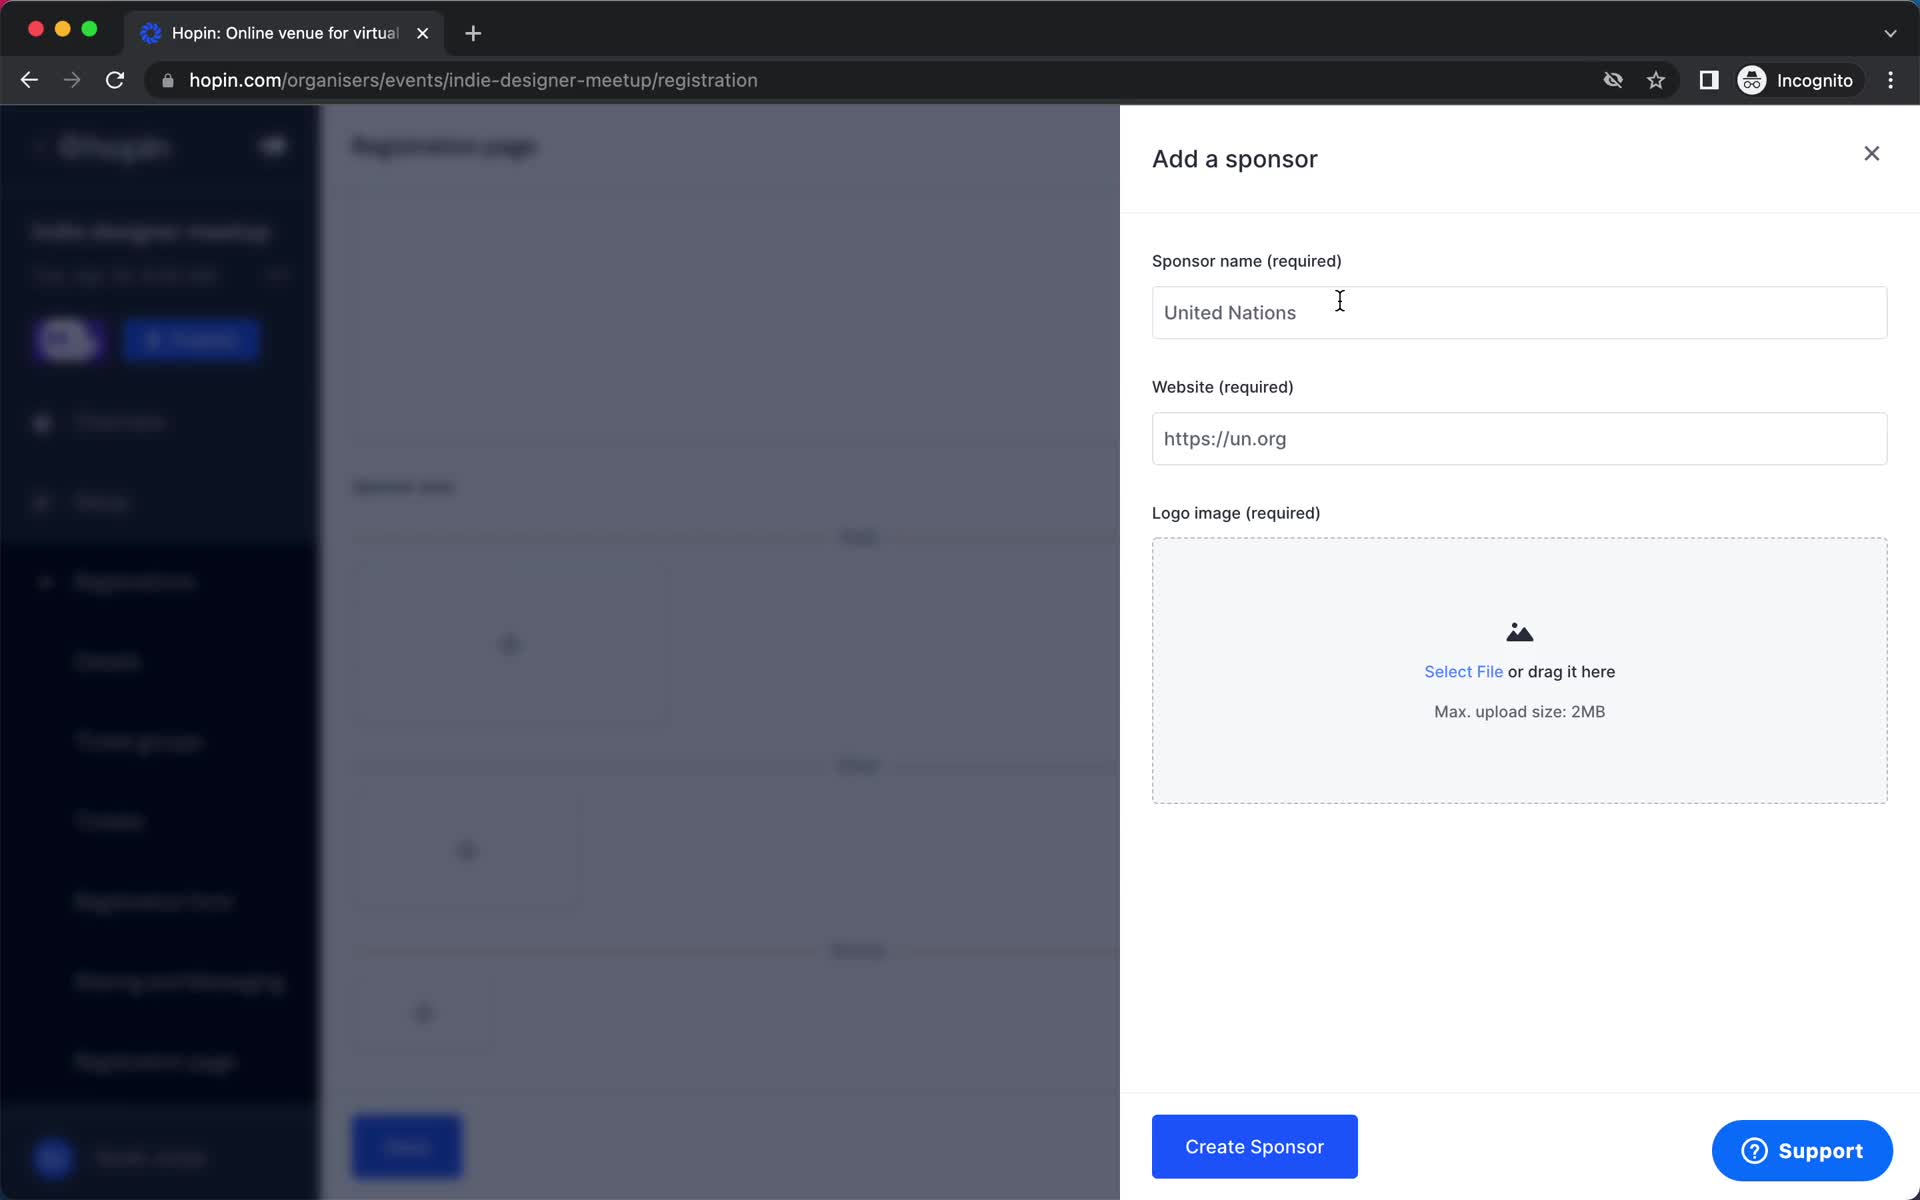This screenshot has height=1200, width=1920.
Task: Click the third-party cookies blocked eye icon
Action: click(1613, 80)
